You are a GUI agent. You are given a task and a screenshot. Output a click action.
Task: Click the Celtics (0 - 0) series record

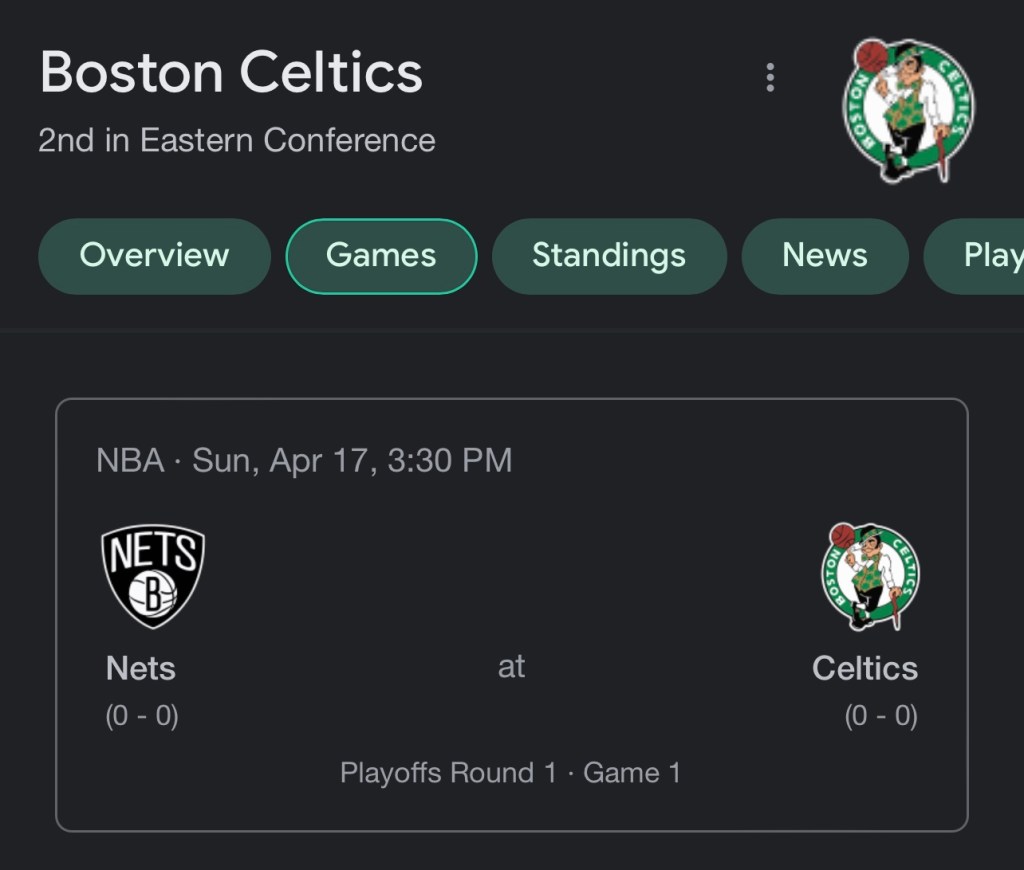coord(881,716)
